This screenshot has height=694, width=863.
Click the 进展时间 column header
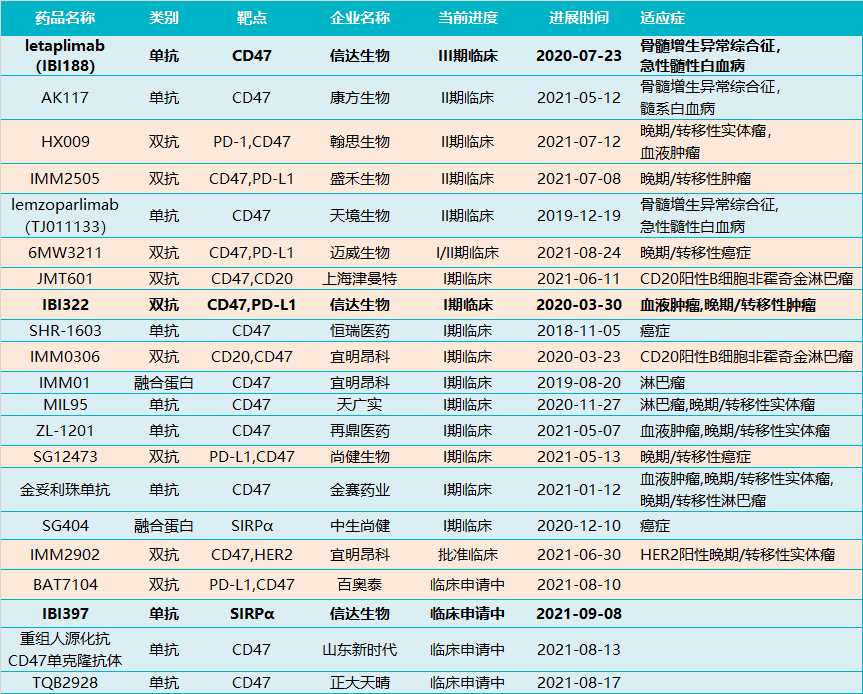pos(578,18)
